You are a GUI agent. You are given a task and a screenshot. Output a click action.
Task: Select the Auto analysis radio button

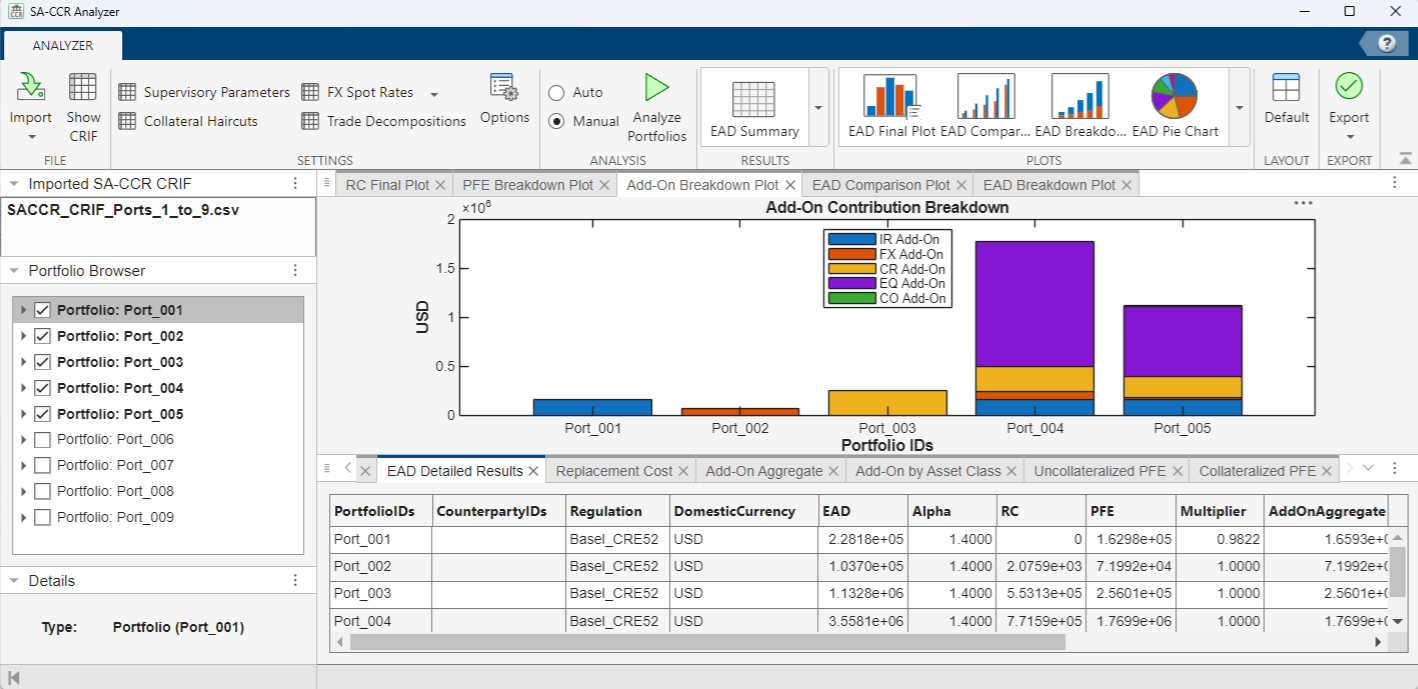click(x=557, y=91)
